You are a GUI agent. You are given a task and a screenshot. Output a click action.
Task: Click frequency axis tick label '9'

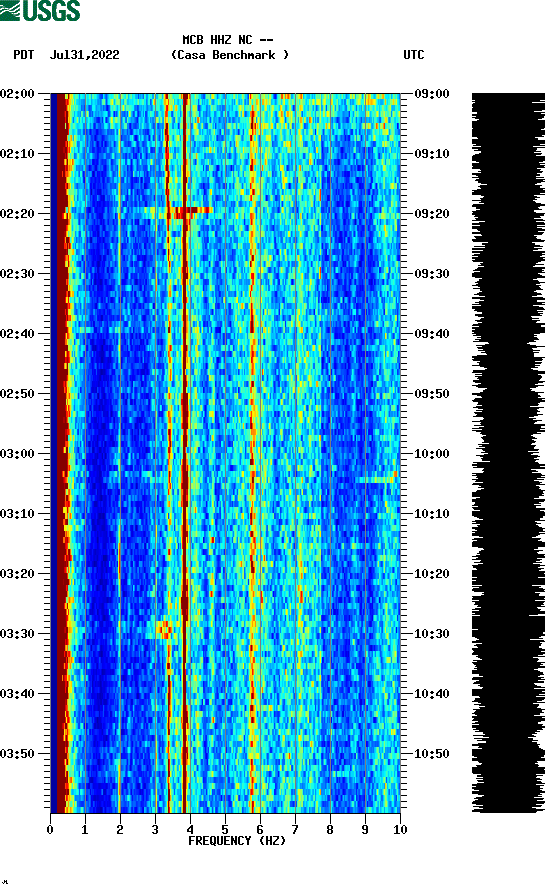point(365,830)
